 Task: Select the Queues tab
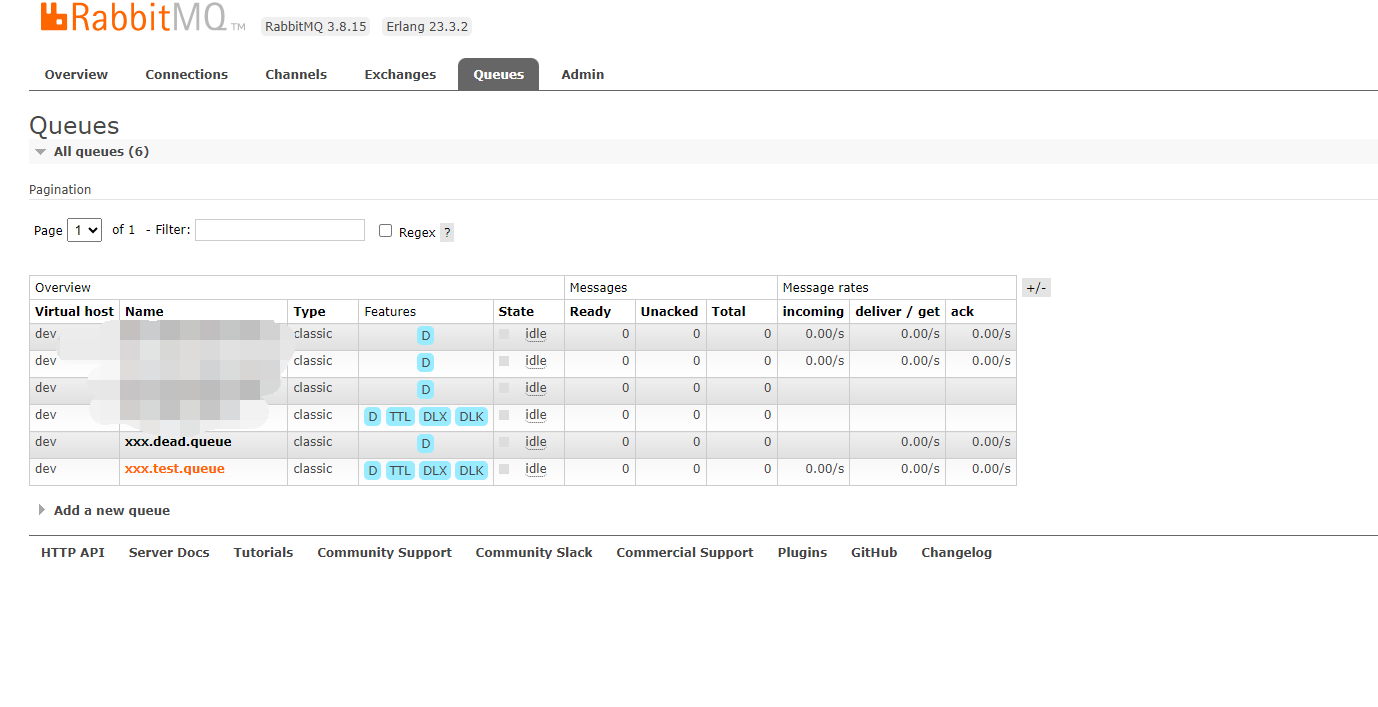[x=498, y=74]
